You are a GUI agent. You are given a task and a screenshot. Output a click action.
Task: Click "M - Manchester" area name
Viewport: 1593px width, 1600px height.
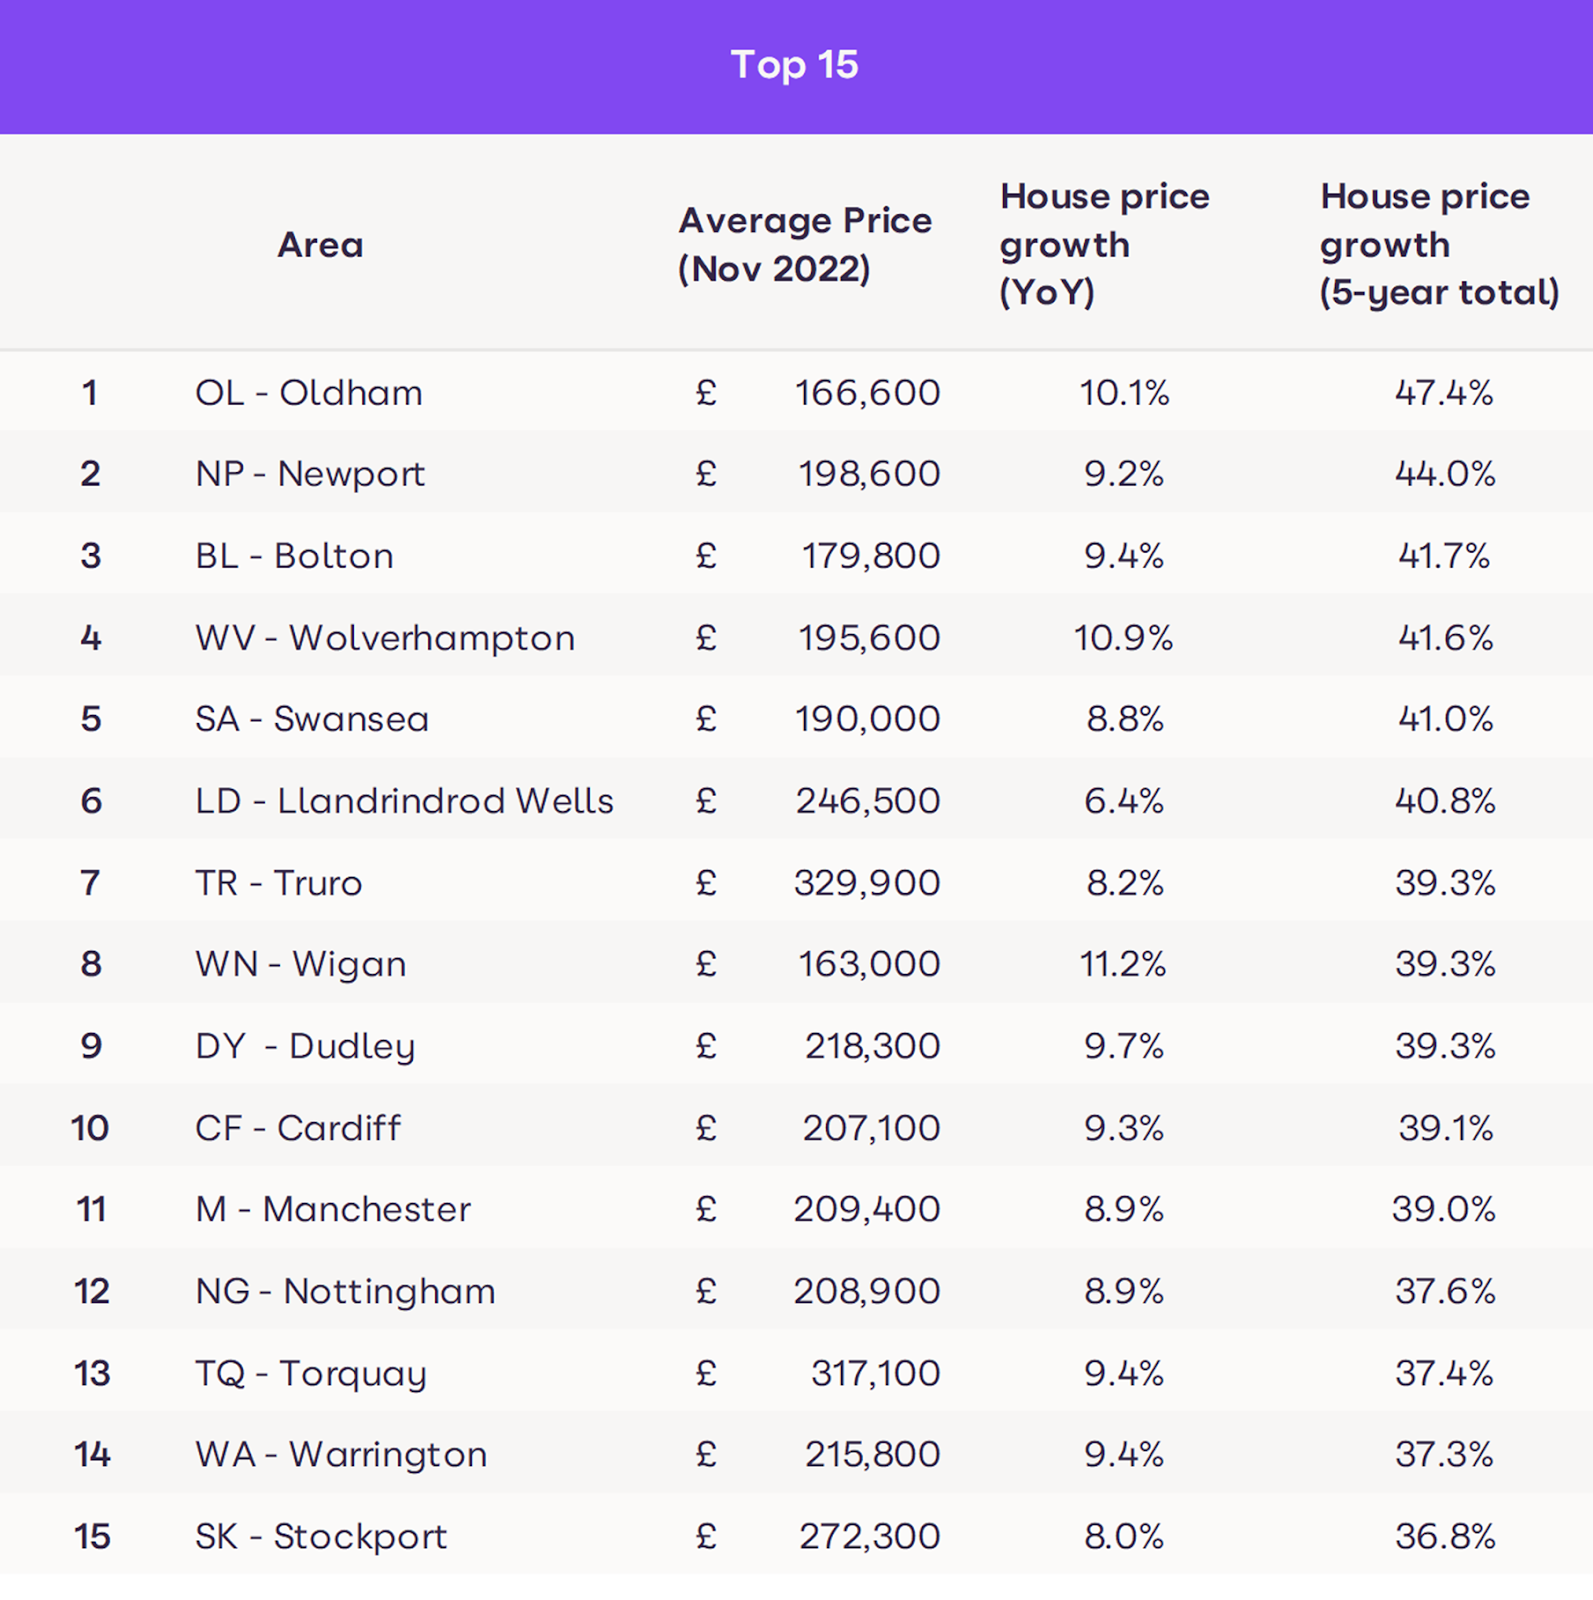tap(333, 1210)
